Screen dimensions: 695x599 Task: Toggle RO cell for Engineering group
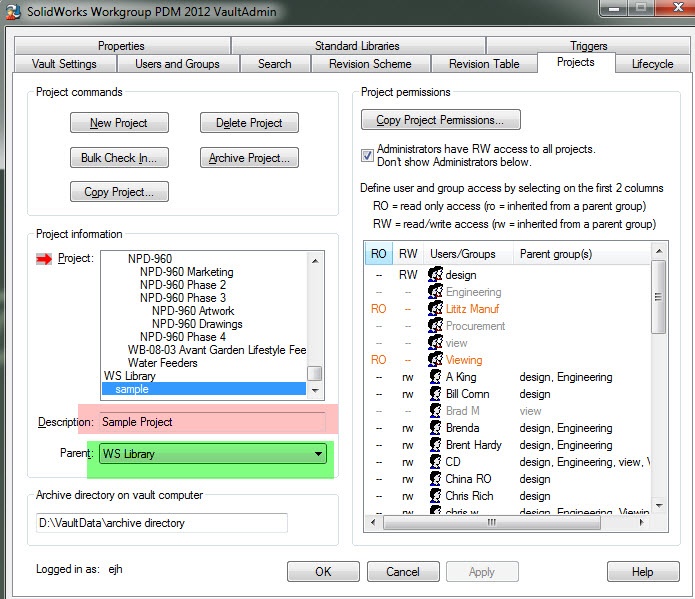379,292
